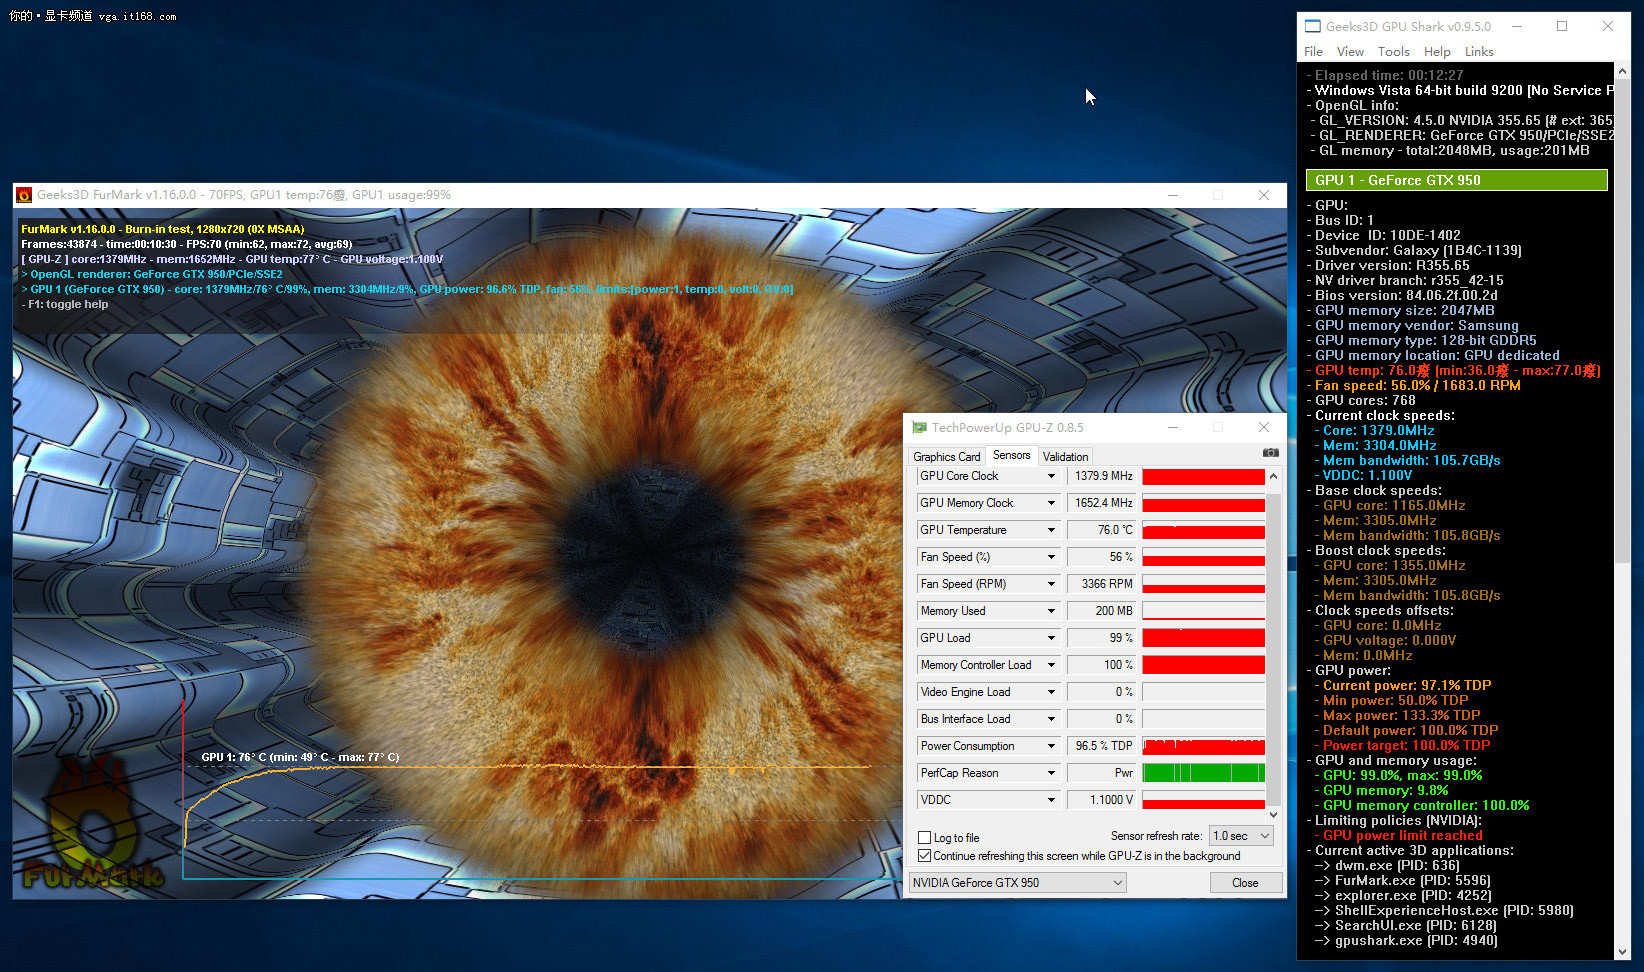Open the Video Engine Load dropdown

point(1051,692)
